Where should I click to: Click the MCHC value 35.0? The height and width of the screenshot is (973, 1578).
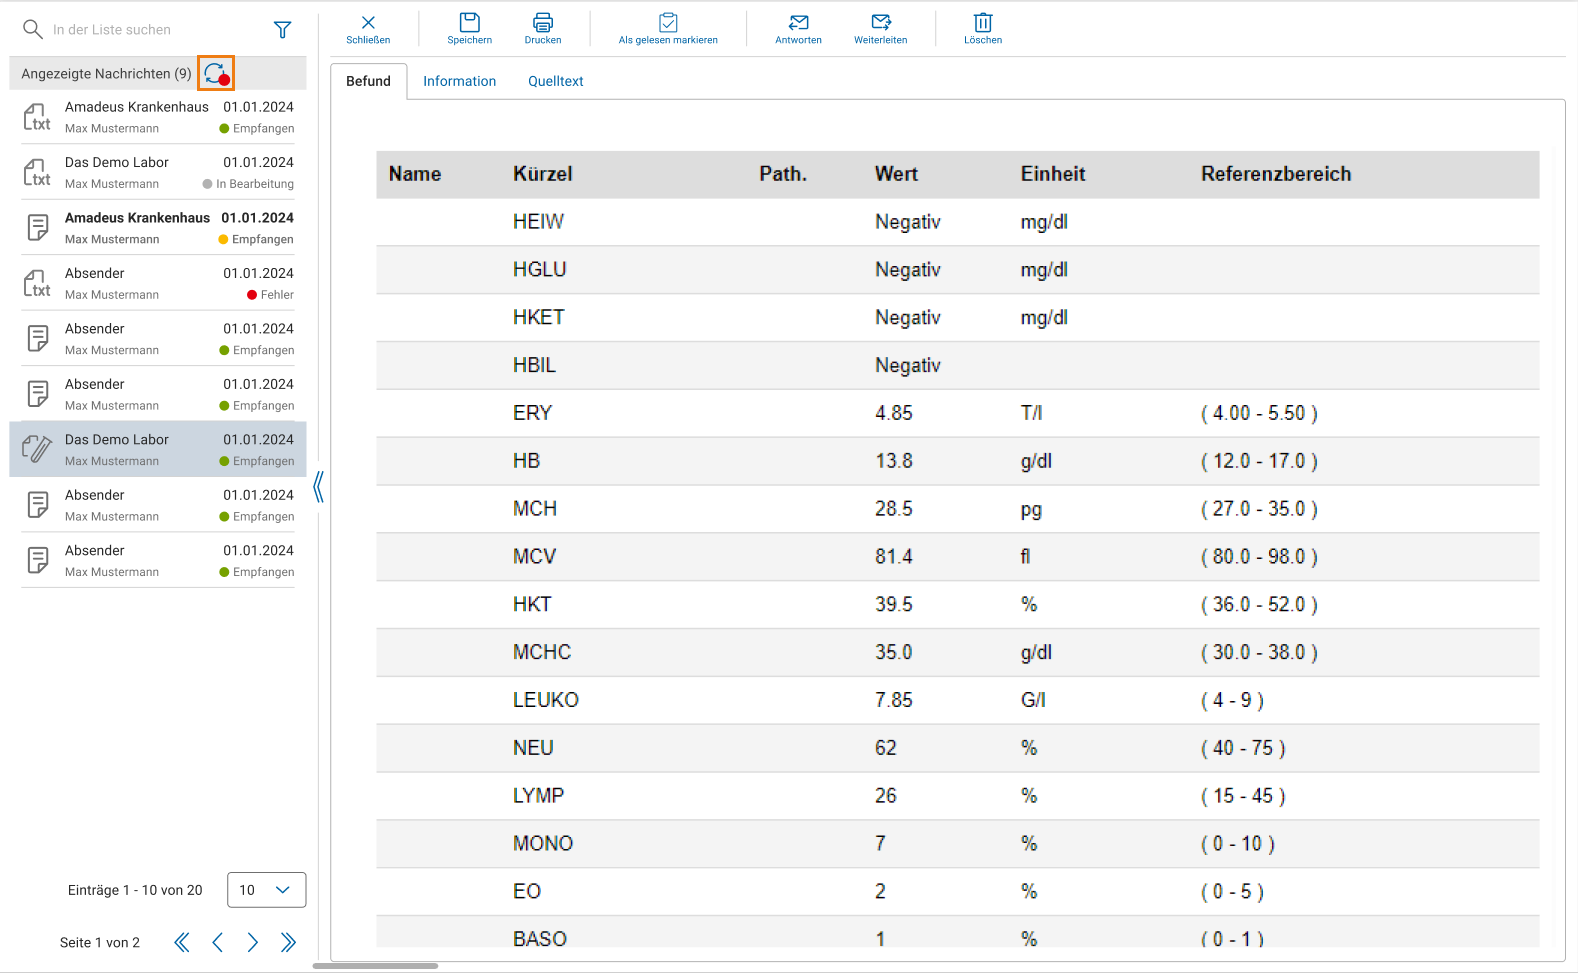click(894, 653)
